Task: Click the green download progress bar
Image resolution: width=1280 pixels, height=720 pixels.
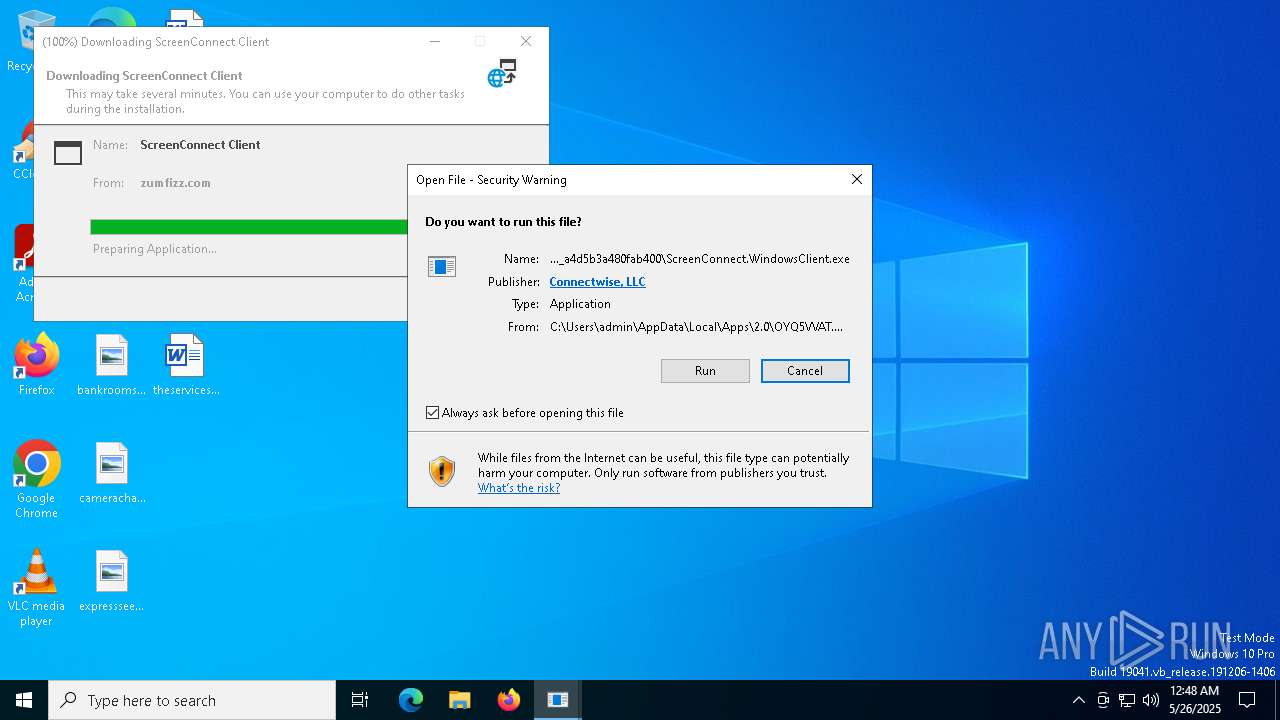Action: 249,227
